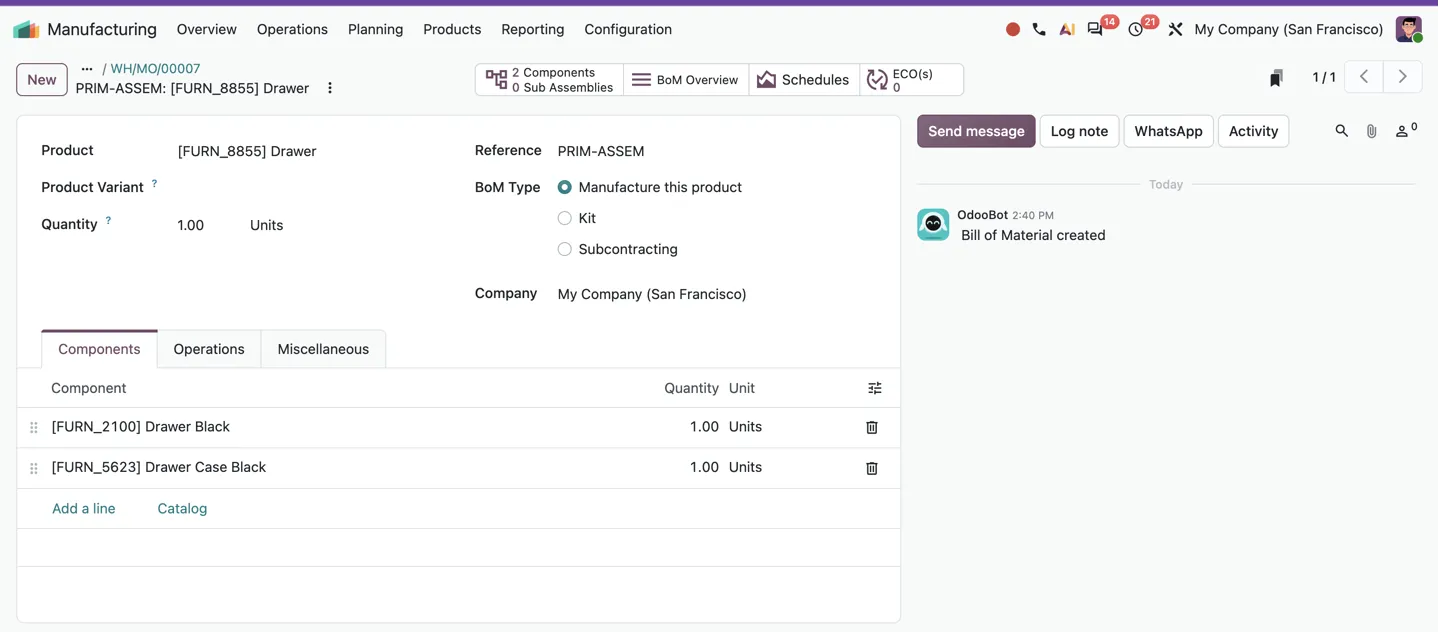Open the Manufacturing app home icon
Viewport: 1439px width, 632px height.
tap(26, 29)
